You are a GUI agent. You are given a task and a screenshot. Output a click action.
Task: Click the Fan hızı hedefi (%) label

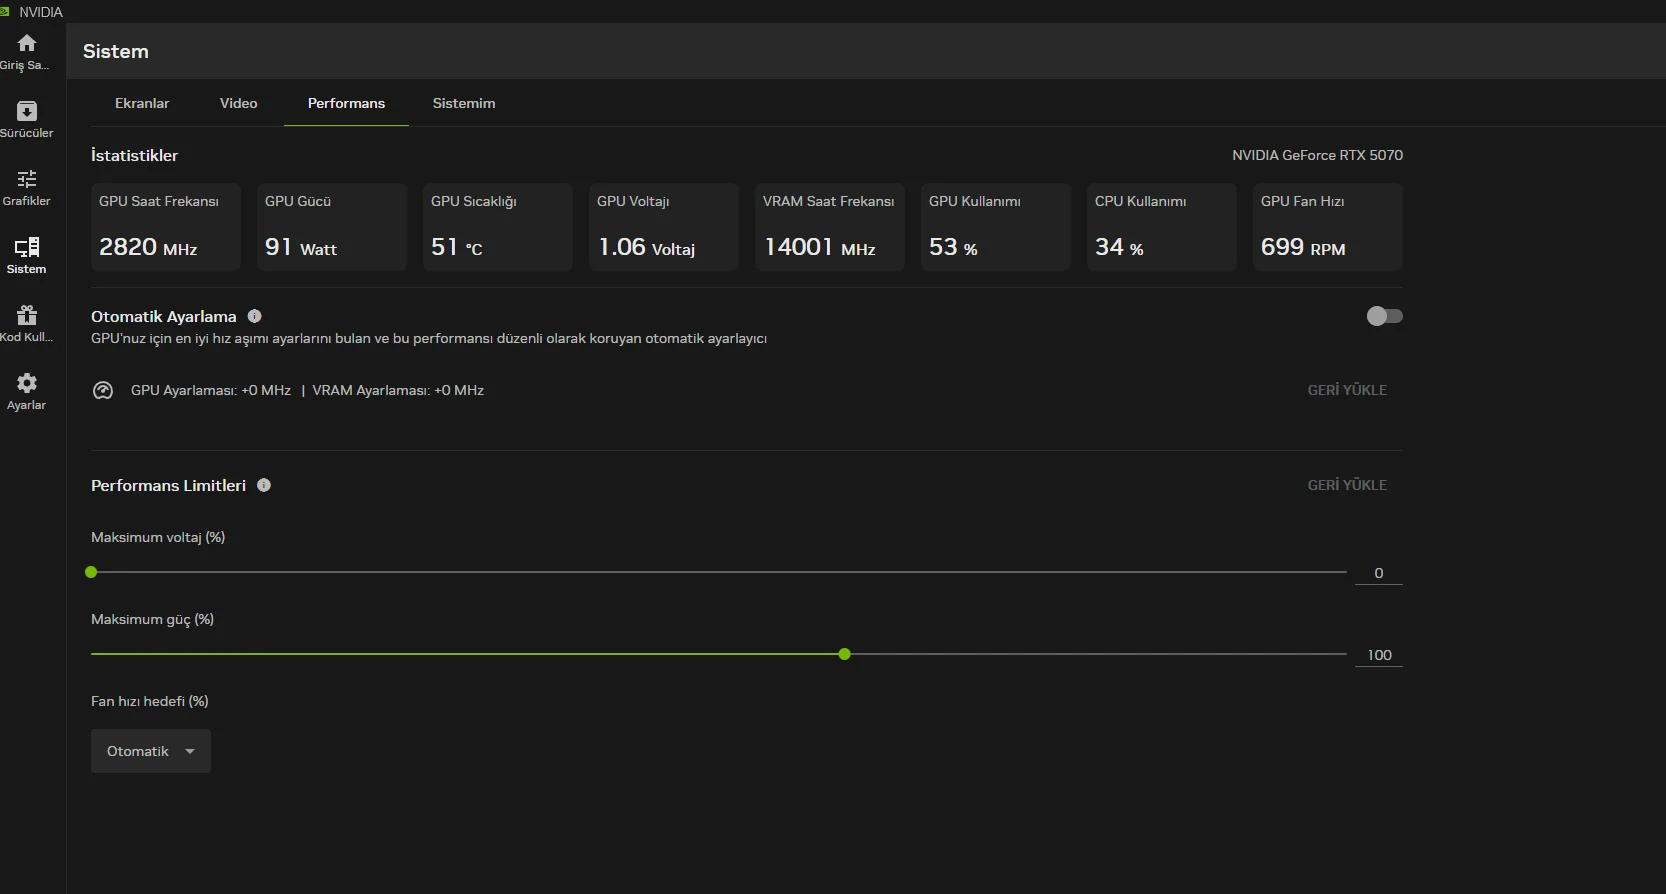click(150, 701)
